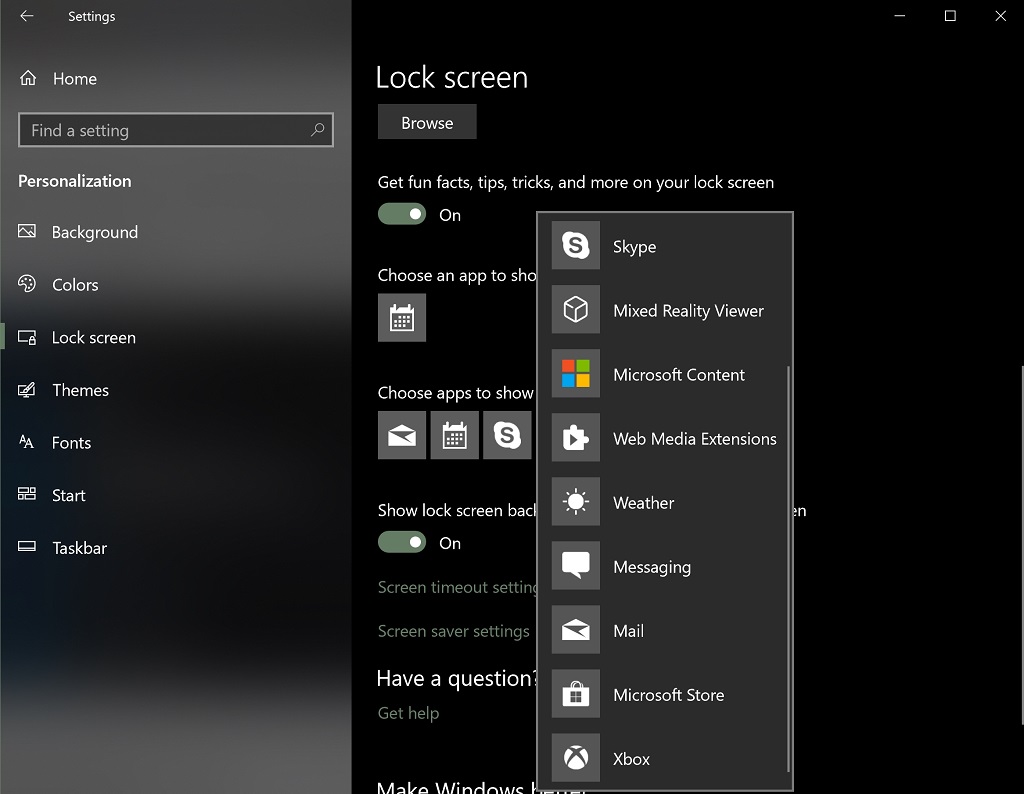1024x794 pixels.
Task: Select Microsoft Store from the app list
Action: tap(665, 693)
